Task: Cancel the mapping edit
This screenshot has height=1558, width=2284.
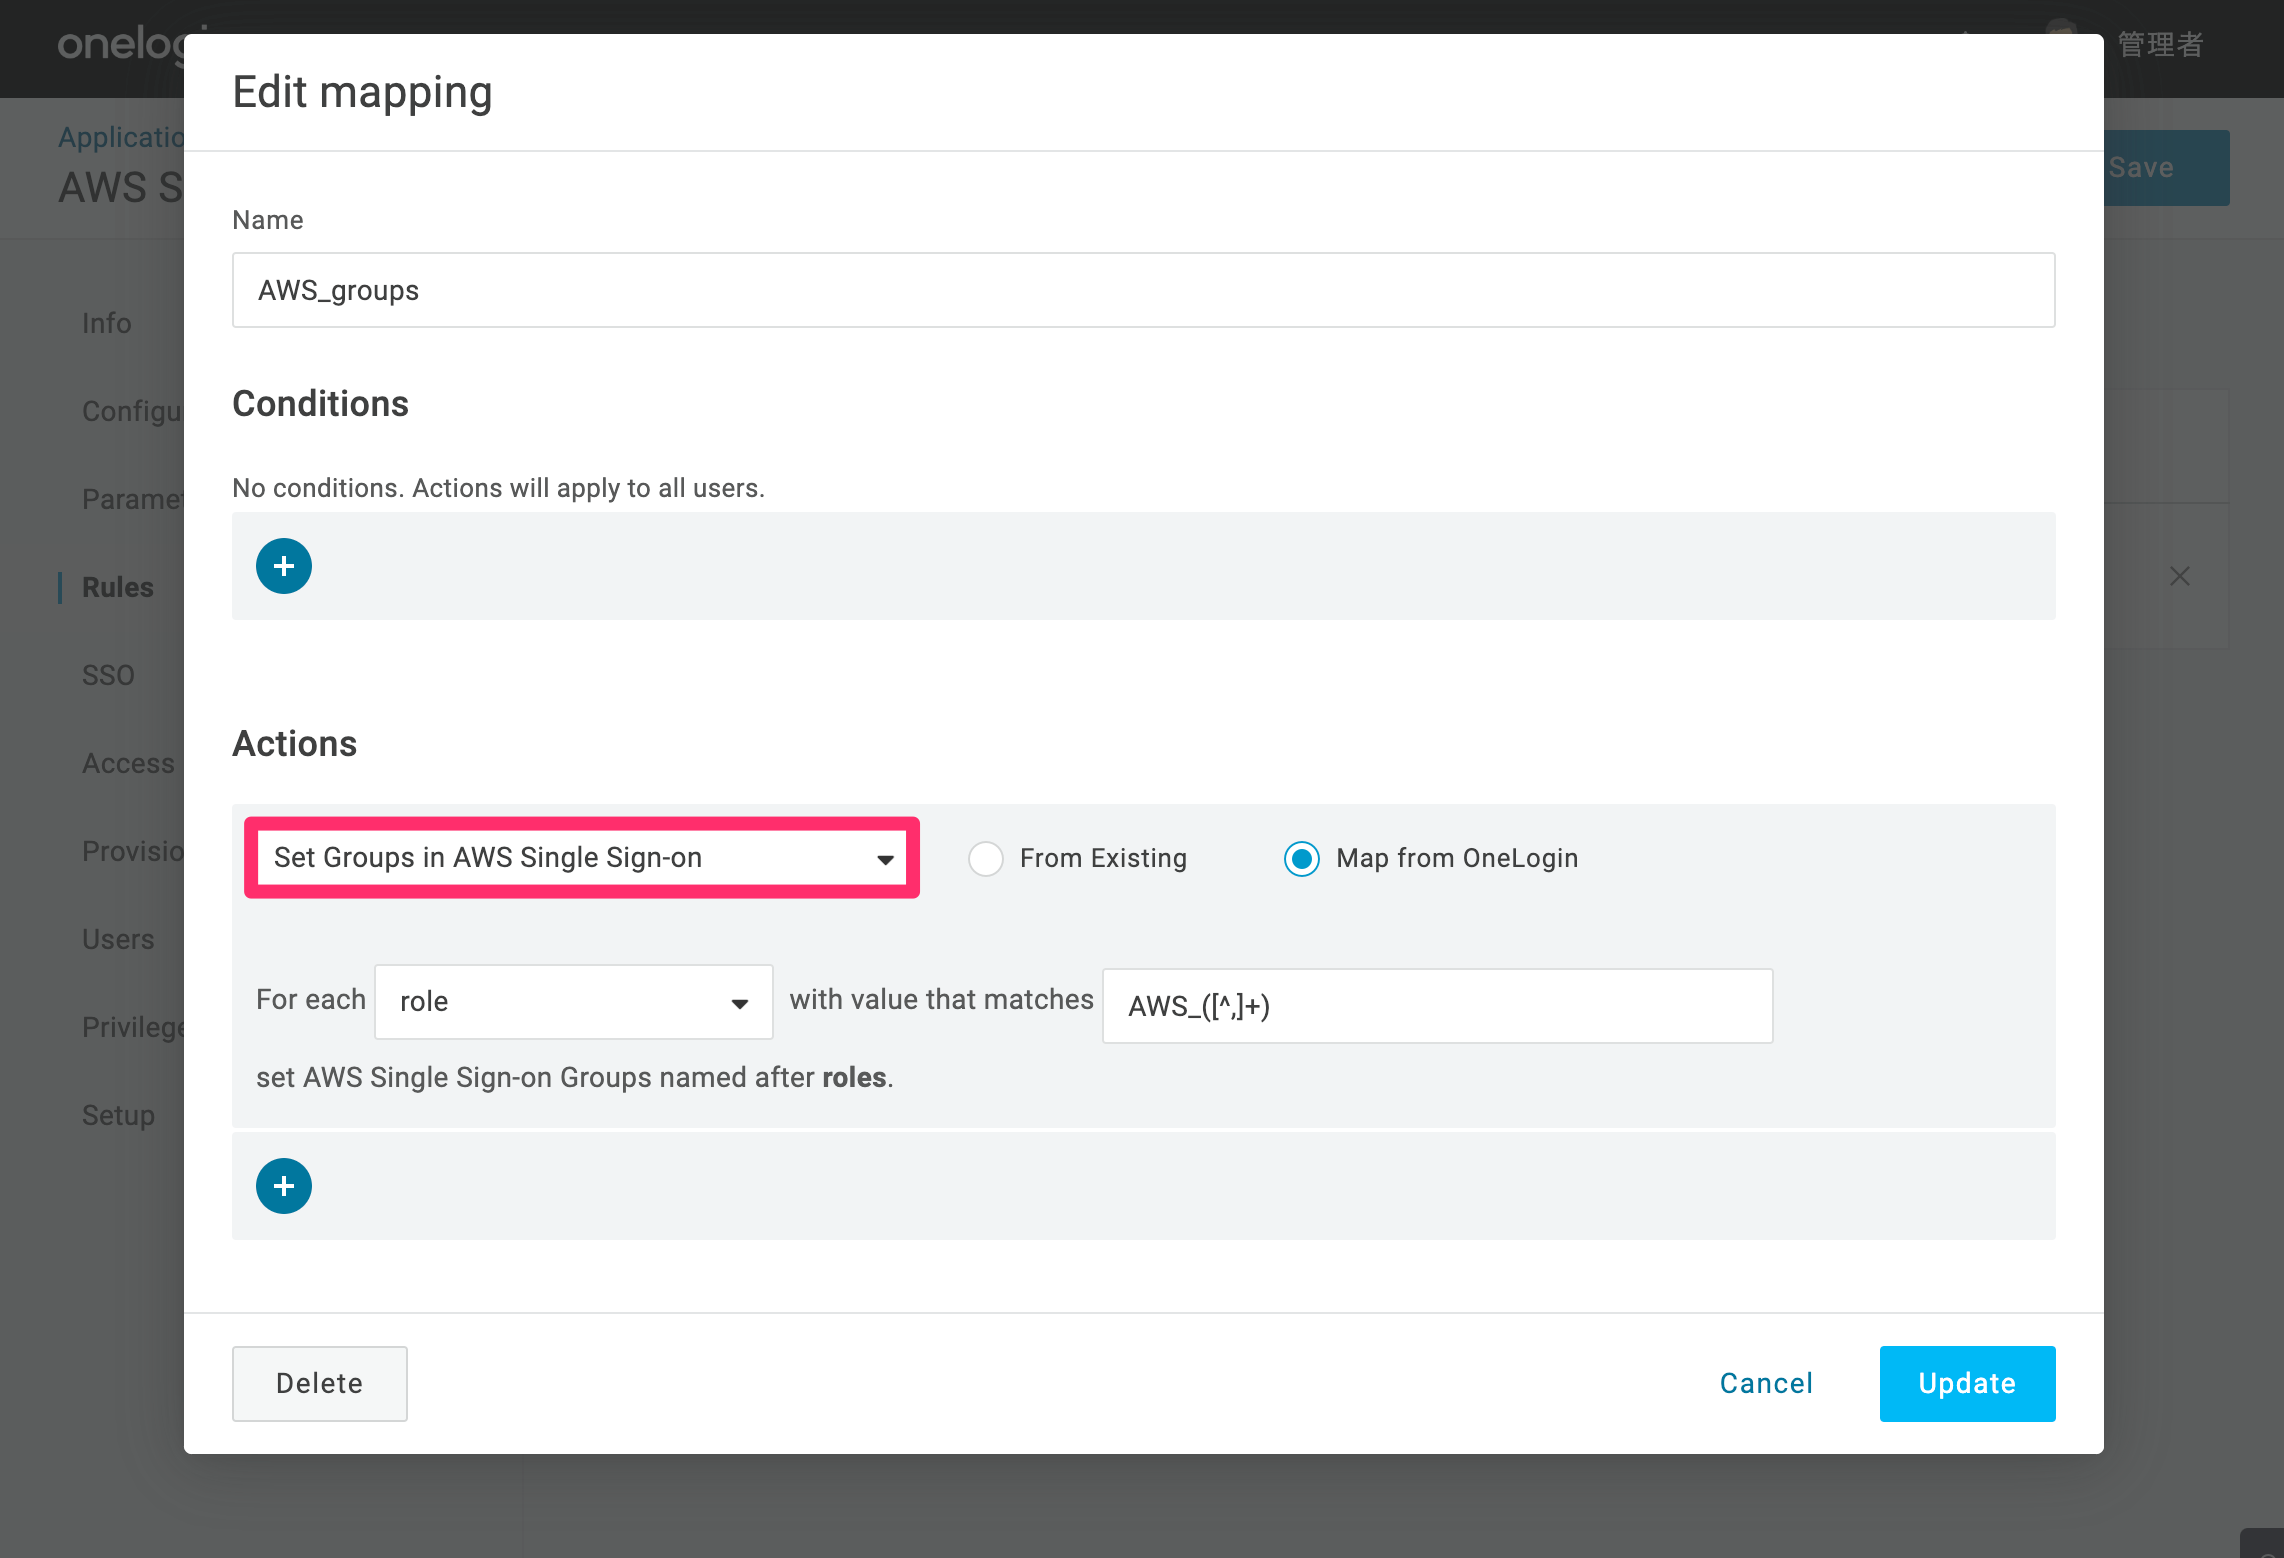Action: click(x=1766, y=1384)
